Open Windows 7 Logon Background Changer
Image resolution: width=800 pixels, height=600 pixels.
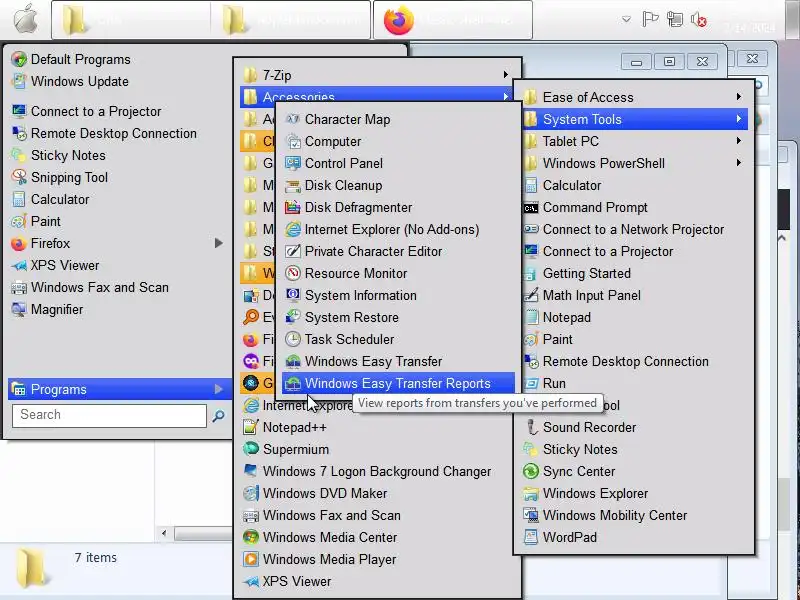[378, 471]
